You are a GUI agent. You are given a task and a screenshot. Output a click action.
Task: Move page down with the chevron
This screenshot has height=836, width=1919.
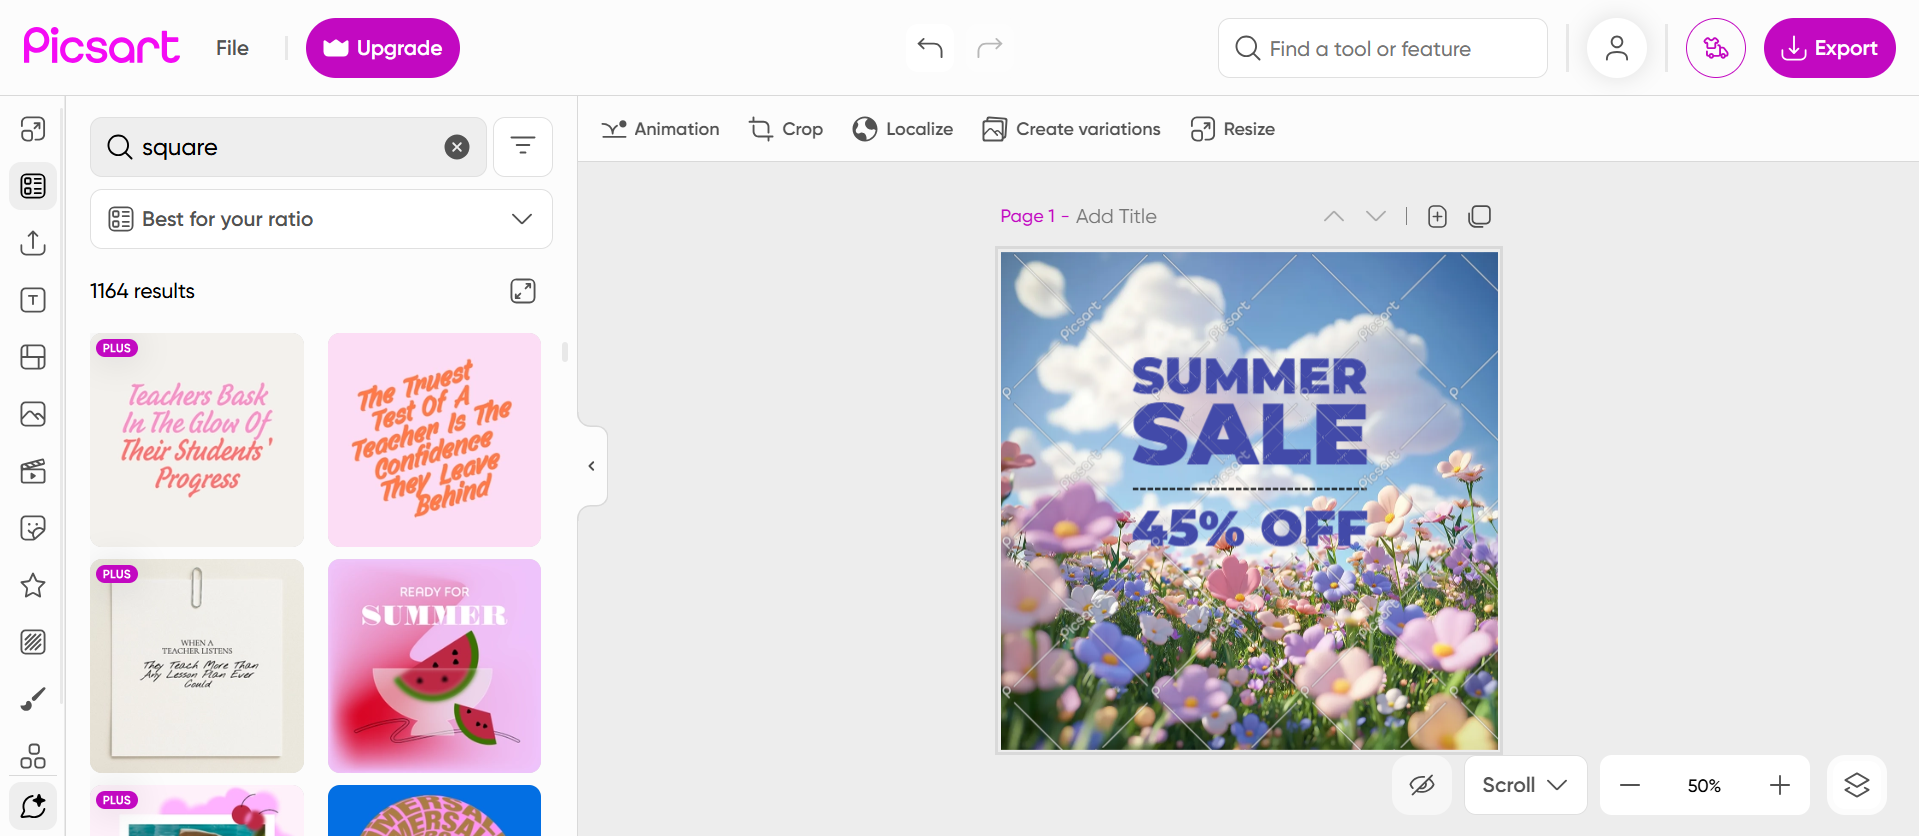1376,216
